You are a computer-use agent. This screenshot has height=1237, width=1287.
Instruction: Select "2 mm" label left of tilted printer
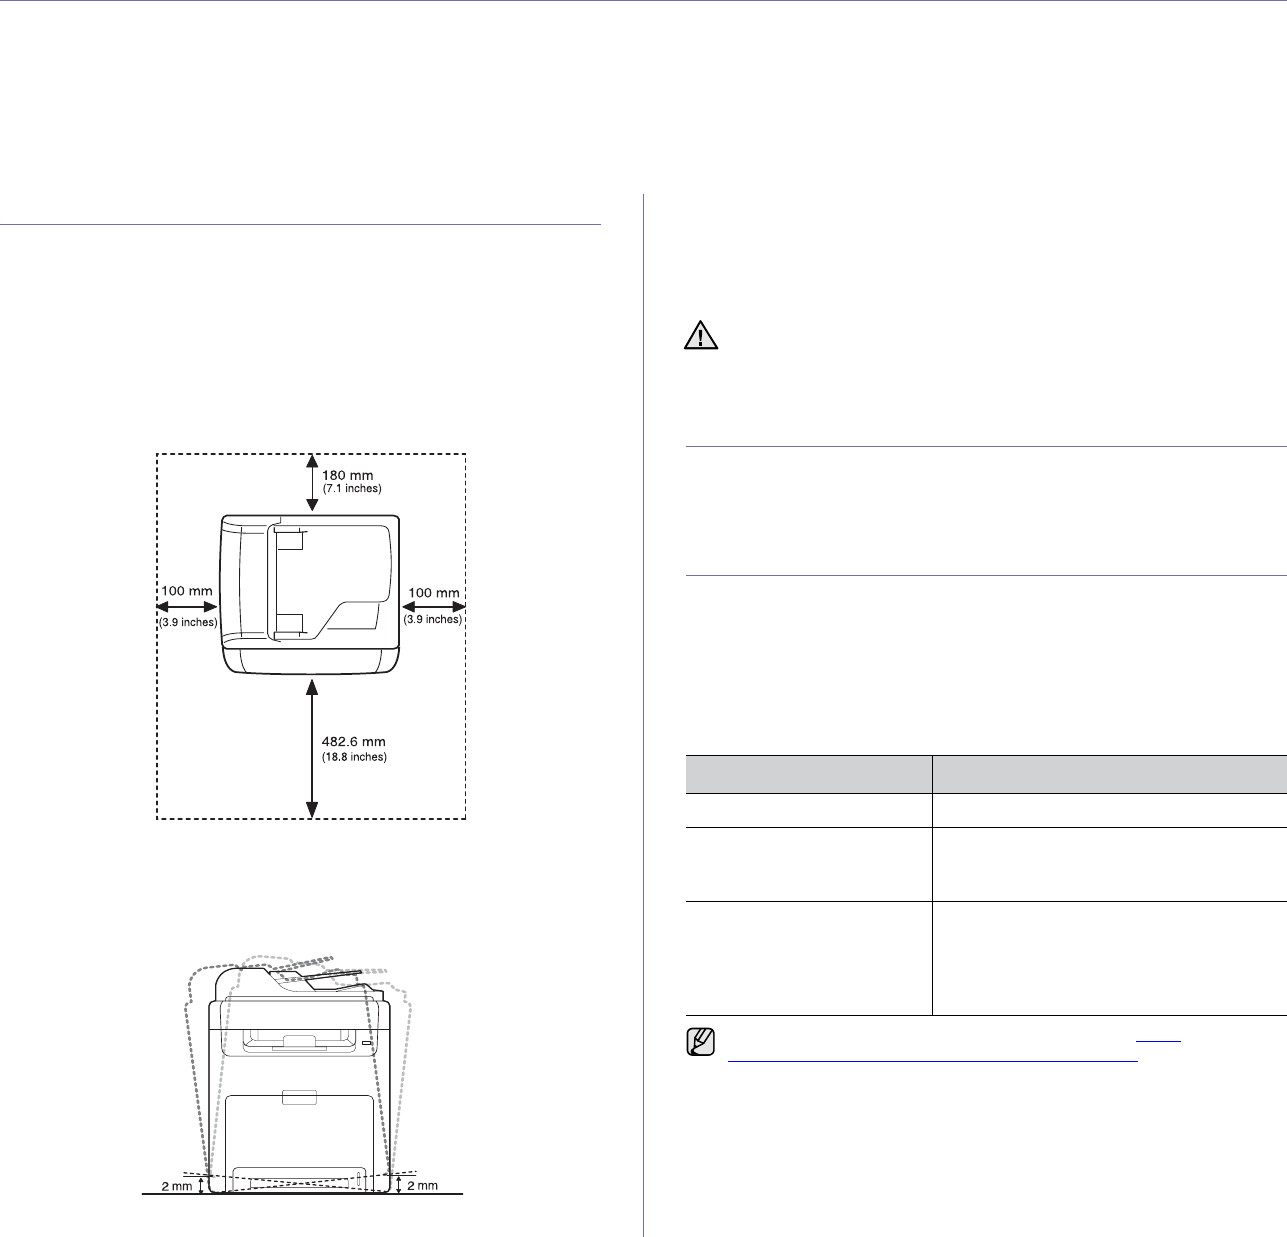click(175, 1186)
